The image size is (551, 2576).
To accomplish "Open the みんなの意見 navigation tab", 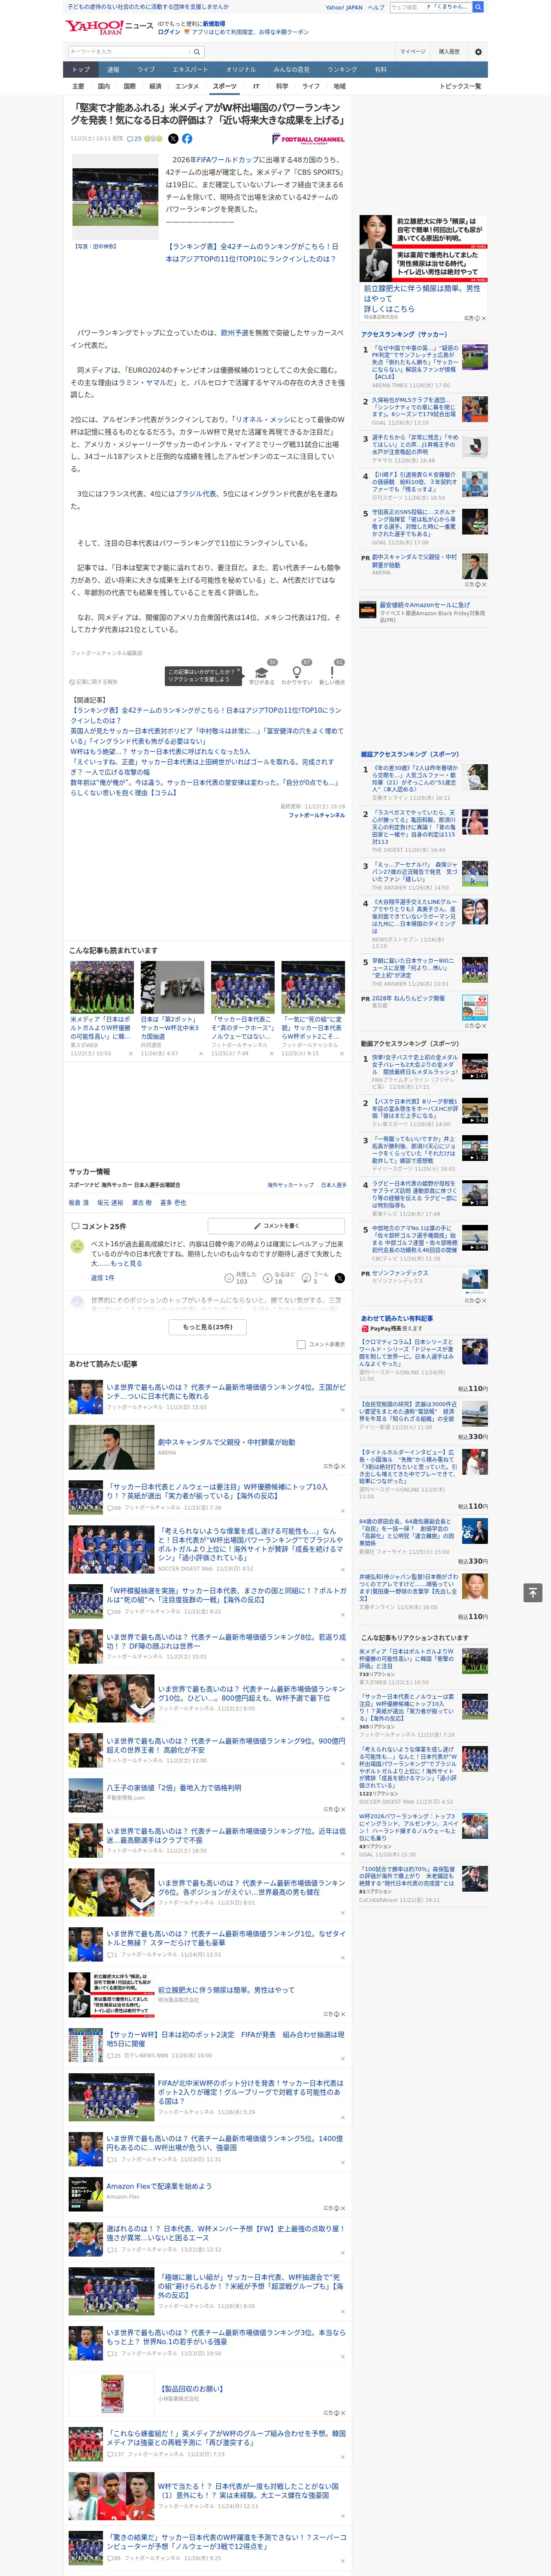I will [x=291, y=70].
